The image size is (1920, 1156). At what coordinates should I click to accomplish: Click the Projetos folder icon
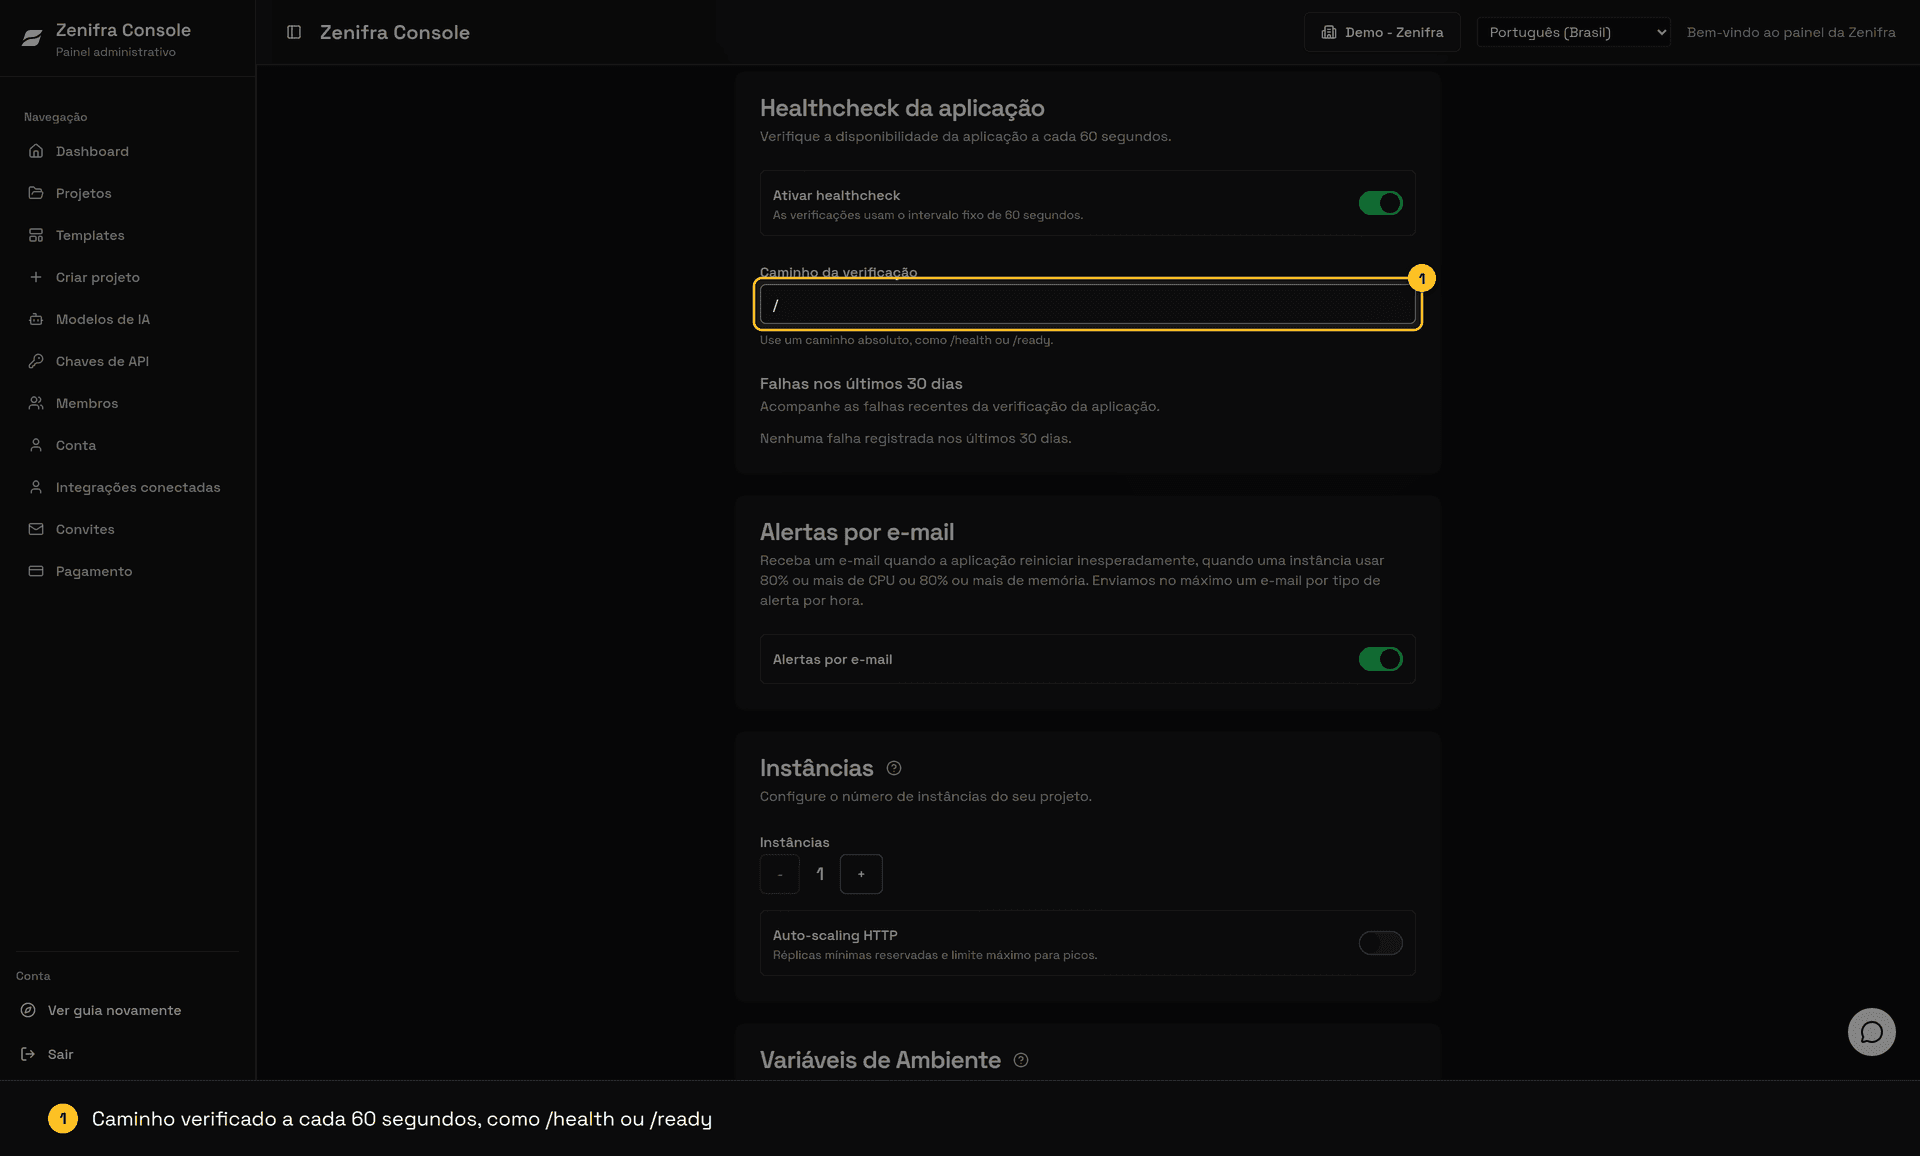point(36,193)
